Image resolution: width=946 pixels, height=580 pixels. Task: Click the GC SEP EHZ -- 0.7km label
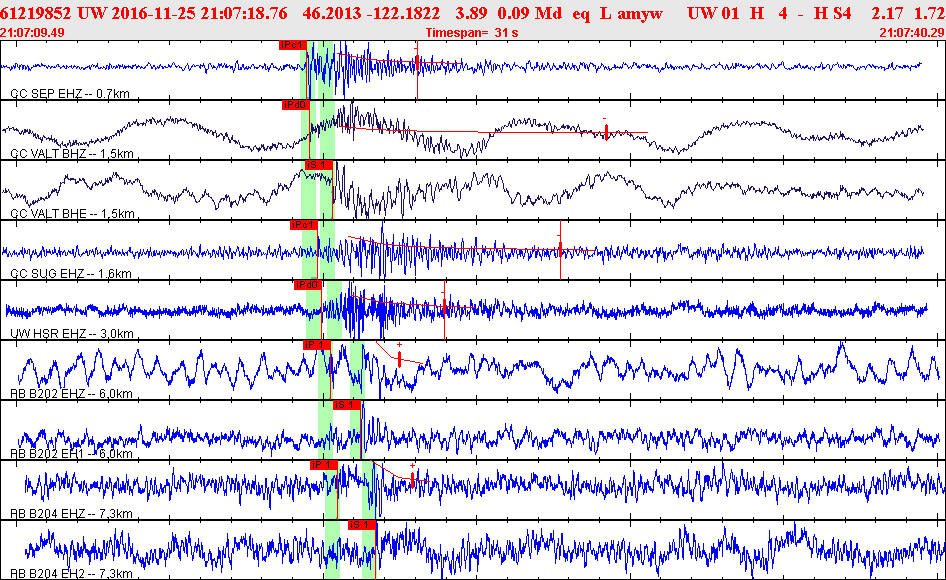click(69, 94)
